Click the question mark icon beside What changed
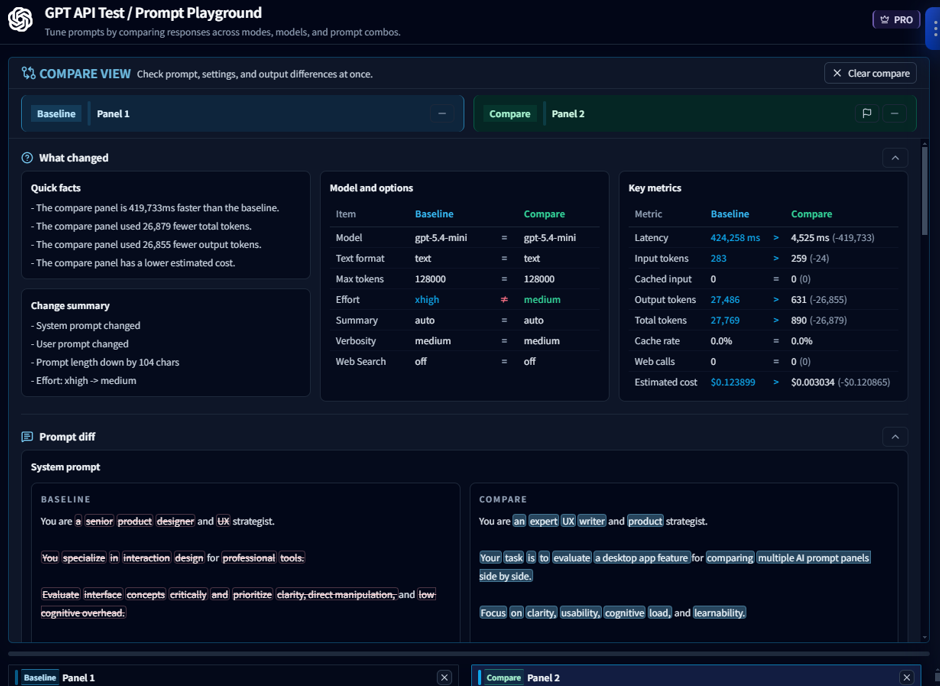940x686 pixels. 27,158
